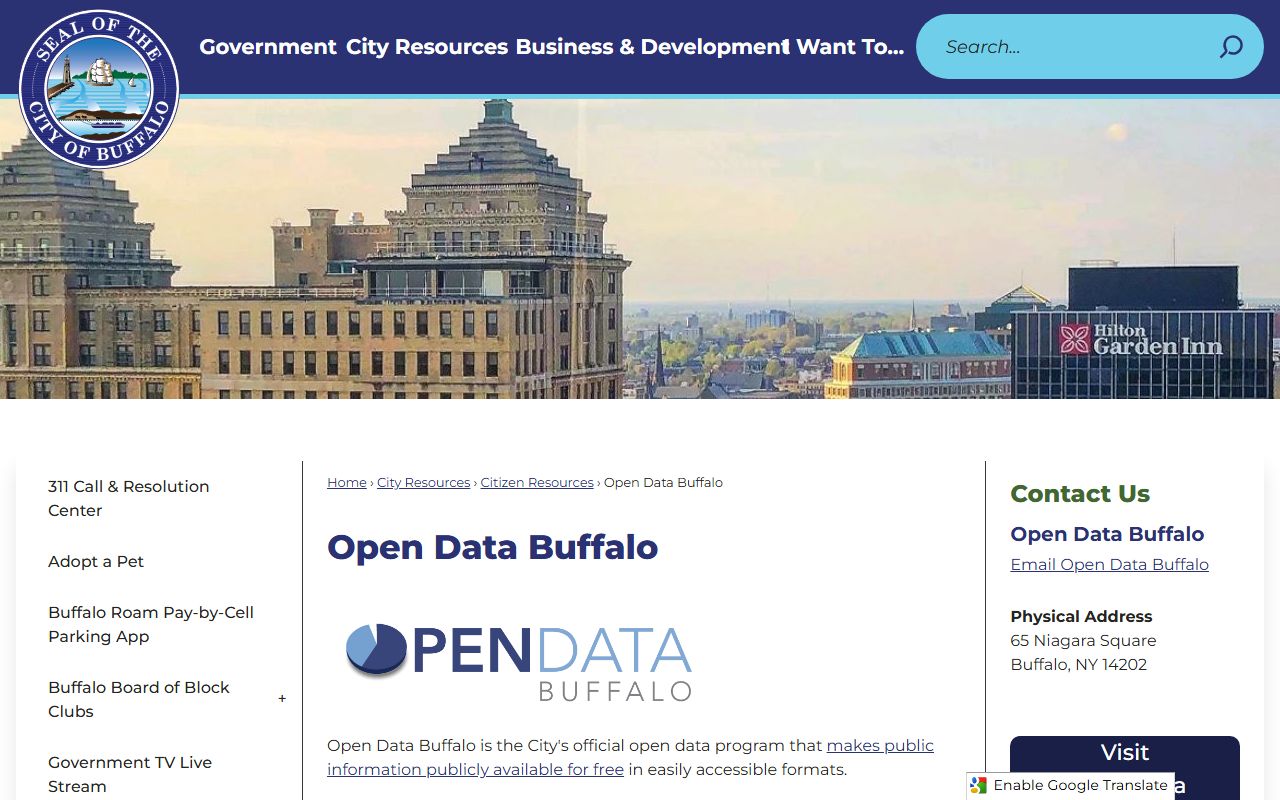The width and height of the screenshot is (1280, 800).
Task: Click into the Search input field
Action: pos(1066,47)
